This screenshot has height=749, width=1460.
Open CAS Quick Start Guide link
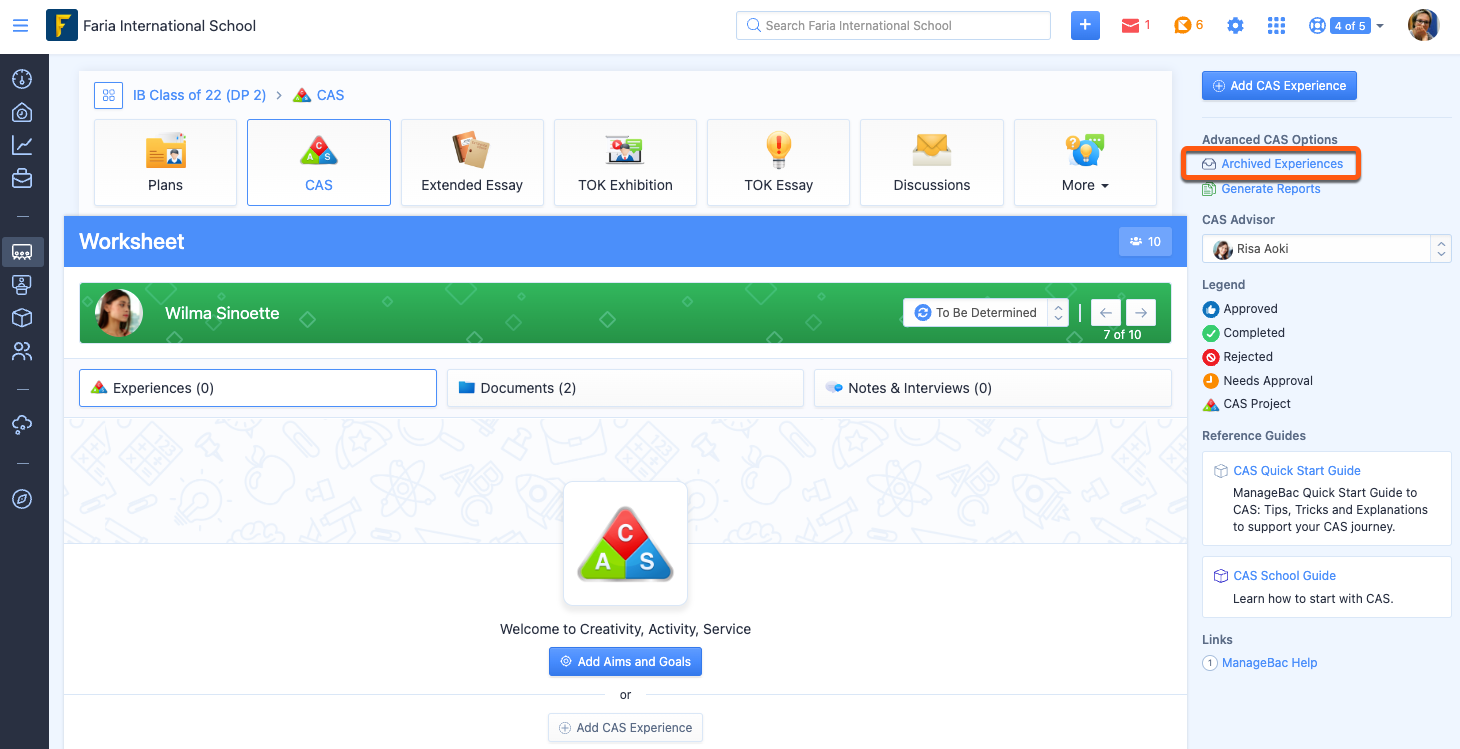click(1297, 470)
